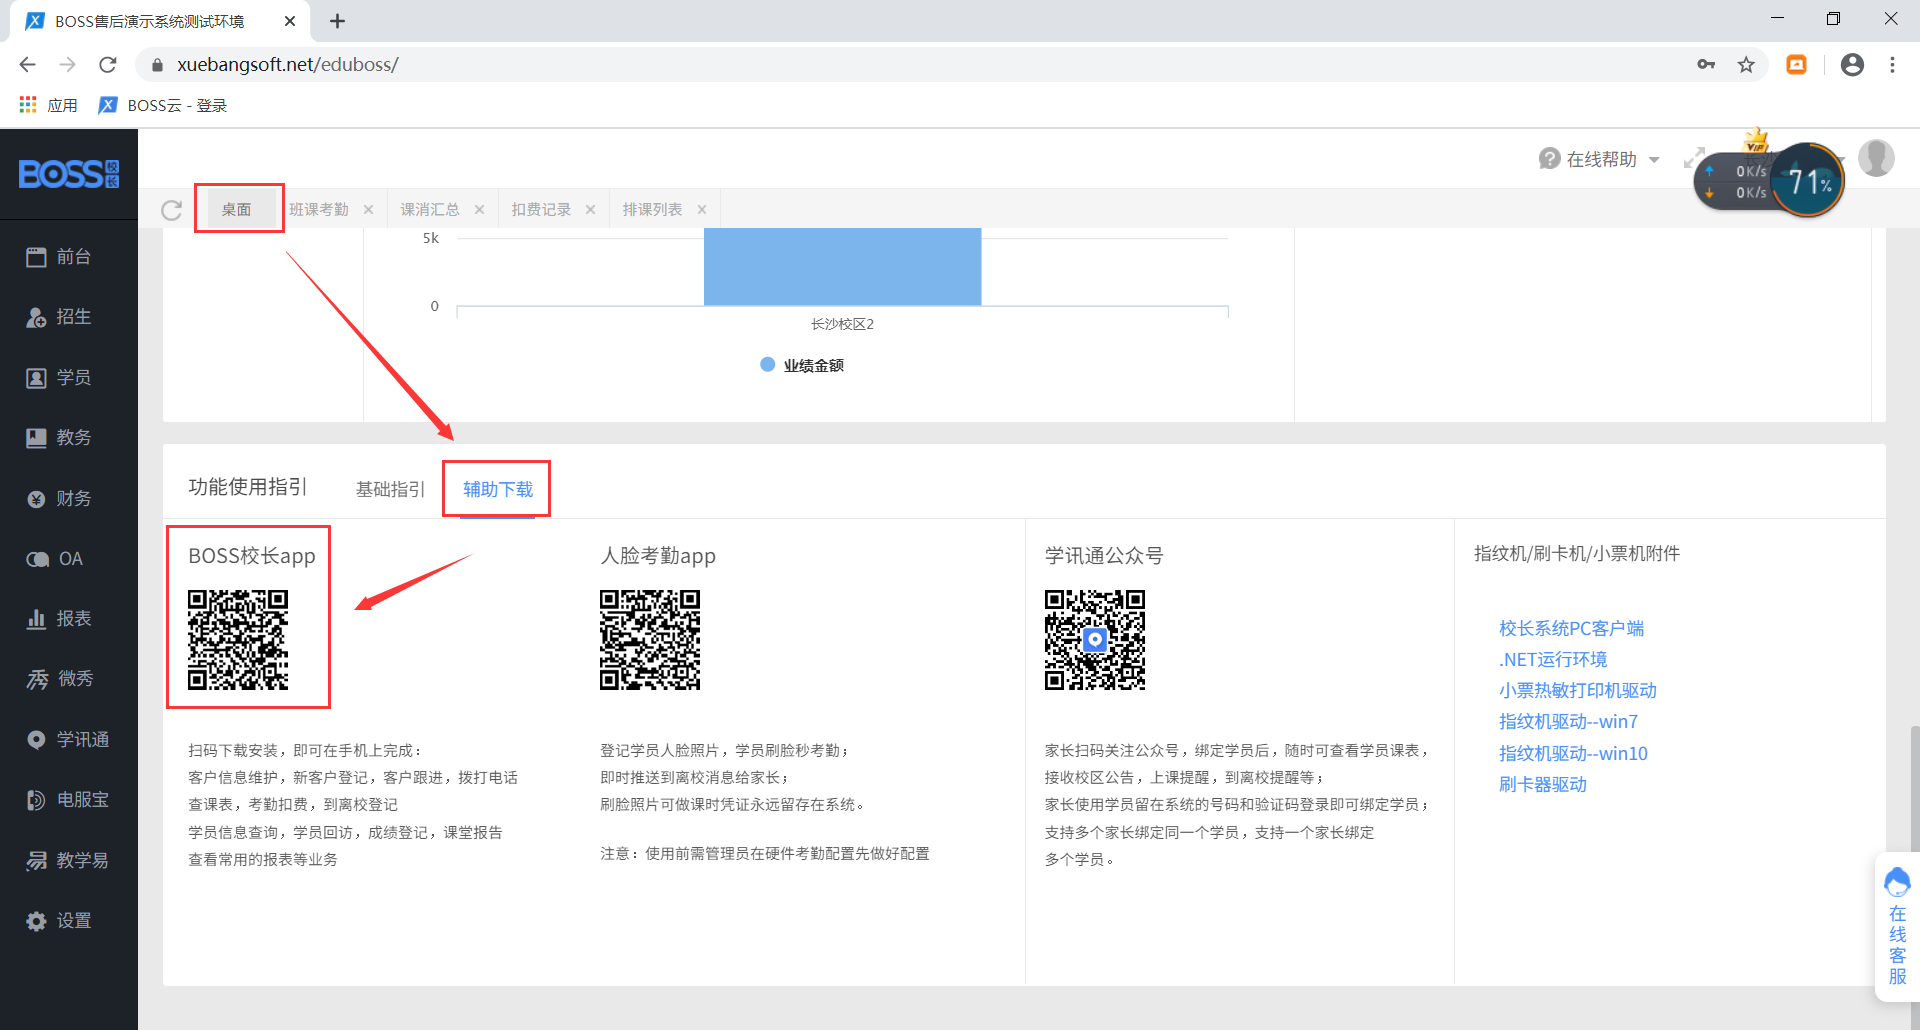Switch to the 班课考勤 tab
The width and height of the screenshot is (1920, 1030).
click(x=319, y=209)
